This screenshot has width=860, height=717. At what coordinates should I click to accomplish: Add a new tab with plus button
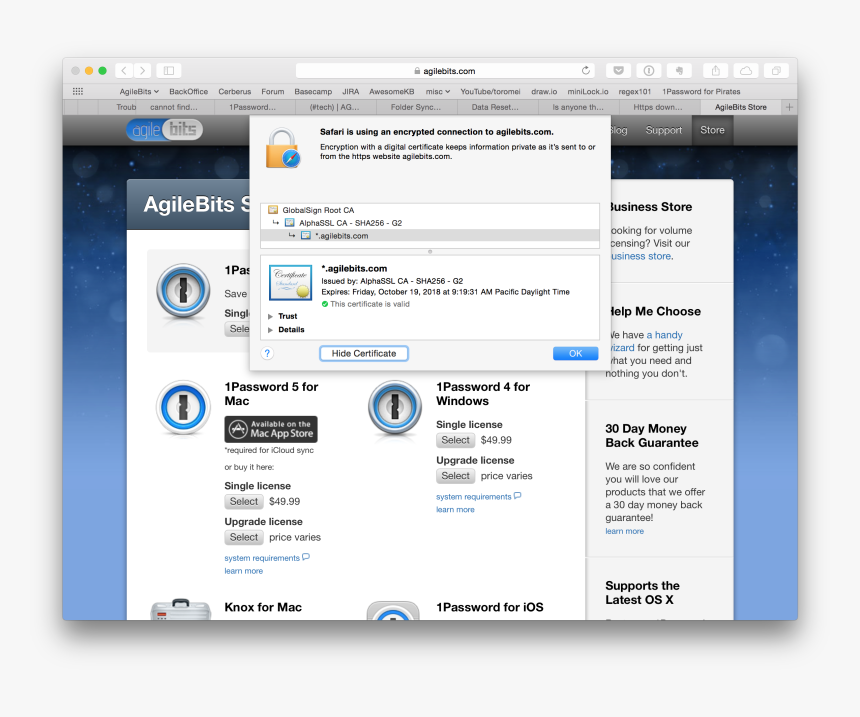[789, 107]
